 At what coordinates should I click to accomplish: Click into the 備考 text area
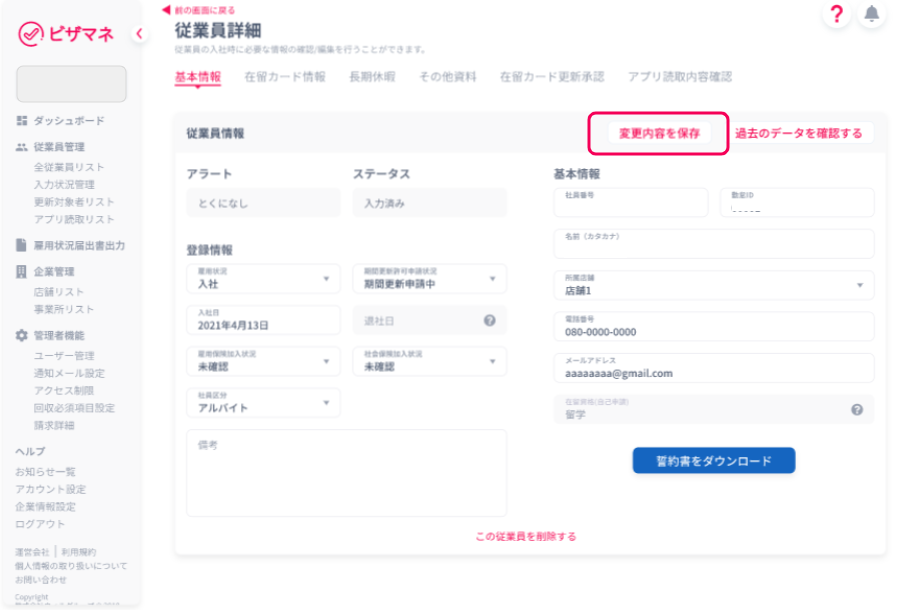click(x=346, y=473)
